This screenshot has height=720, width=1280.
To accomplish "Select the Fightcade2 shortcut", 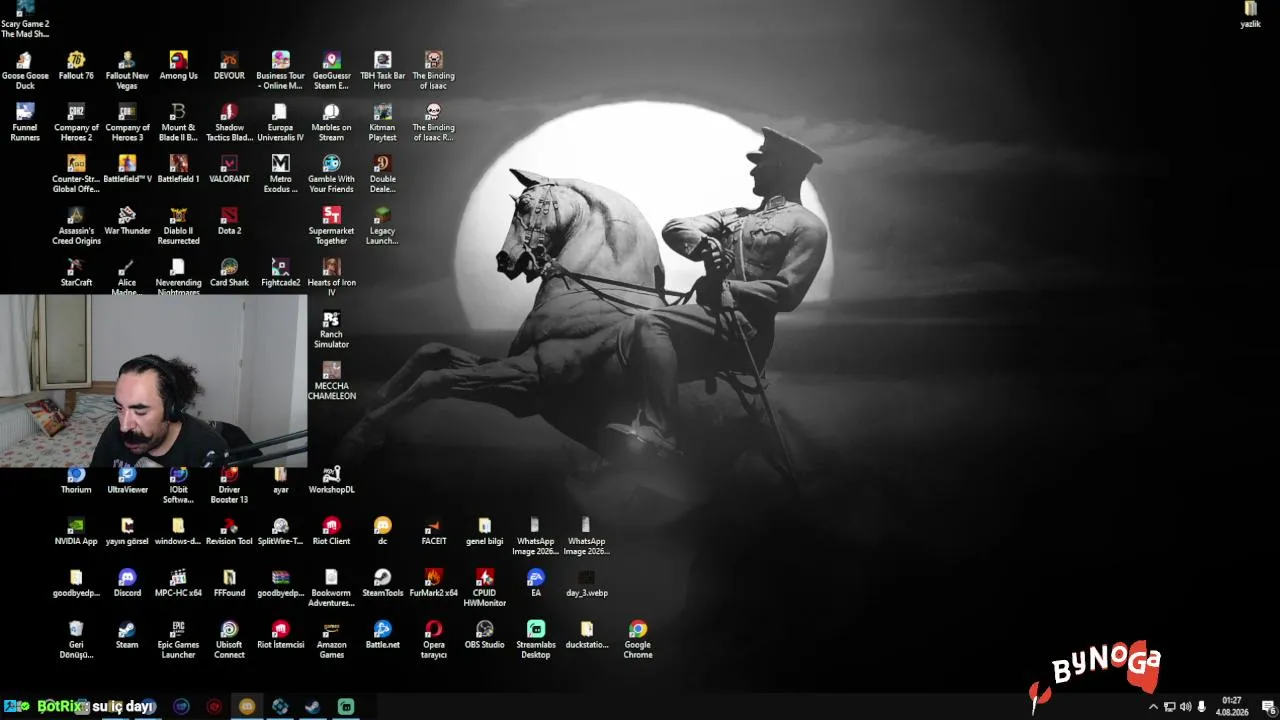I will pos(280,273).
